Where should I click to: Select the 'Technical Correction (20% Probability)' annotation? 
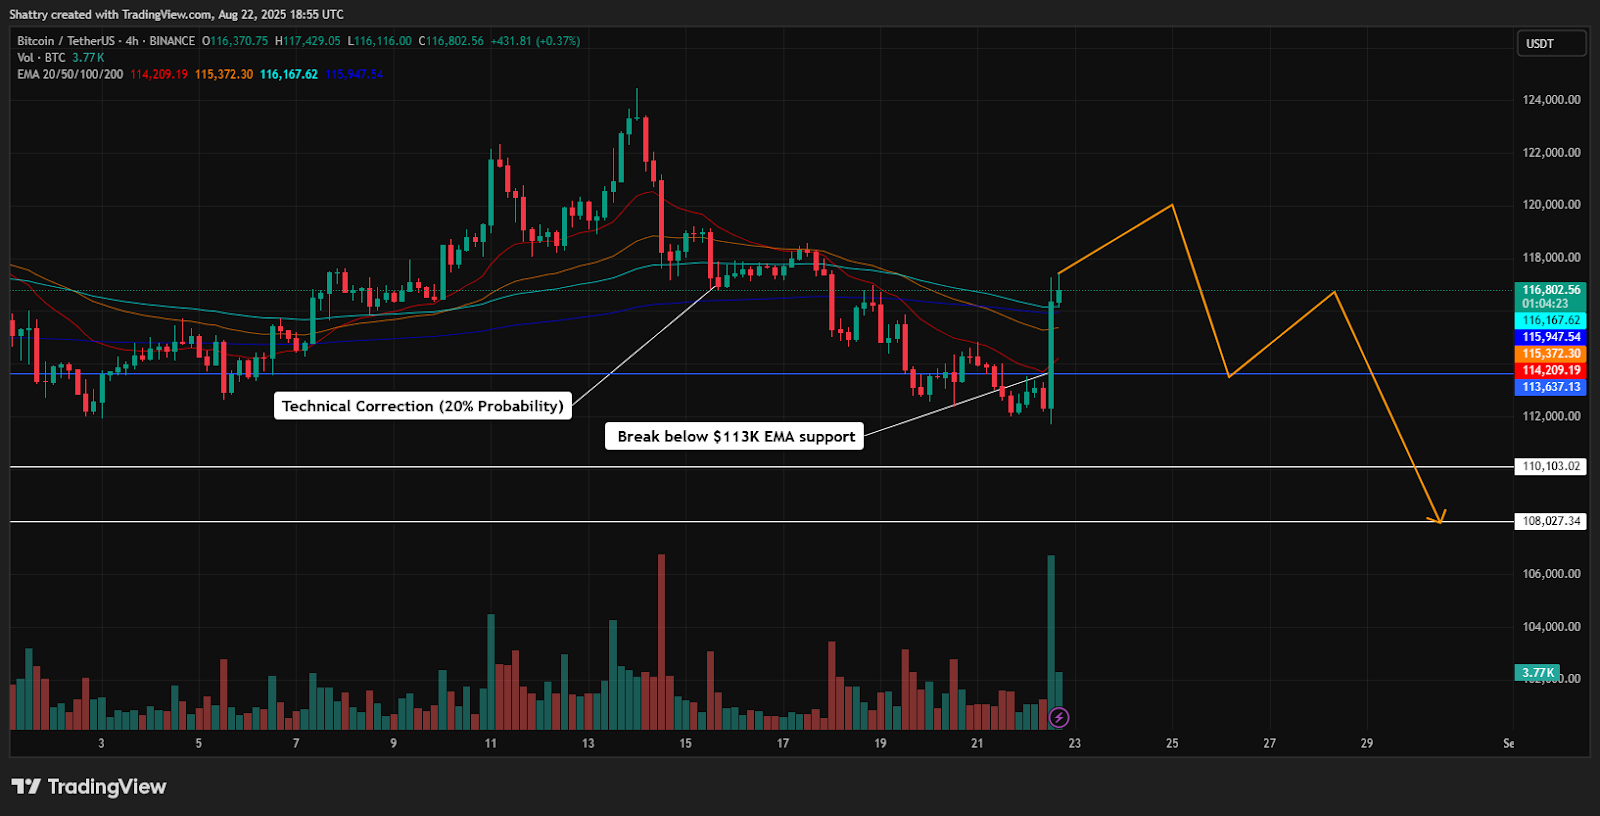[x=422, y=406]
